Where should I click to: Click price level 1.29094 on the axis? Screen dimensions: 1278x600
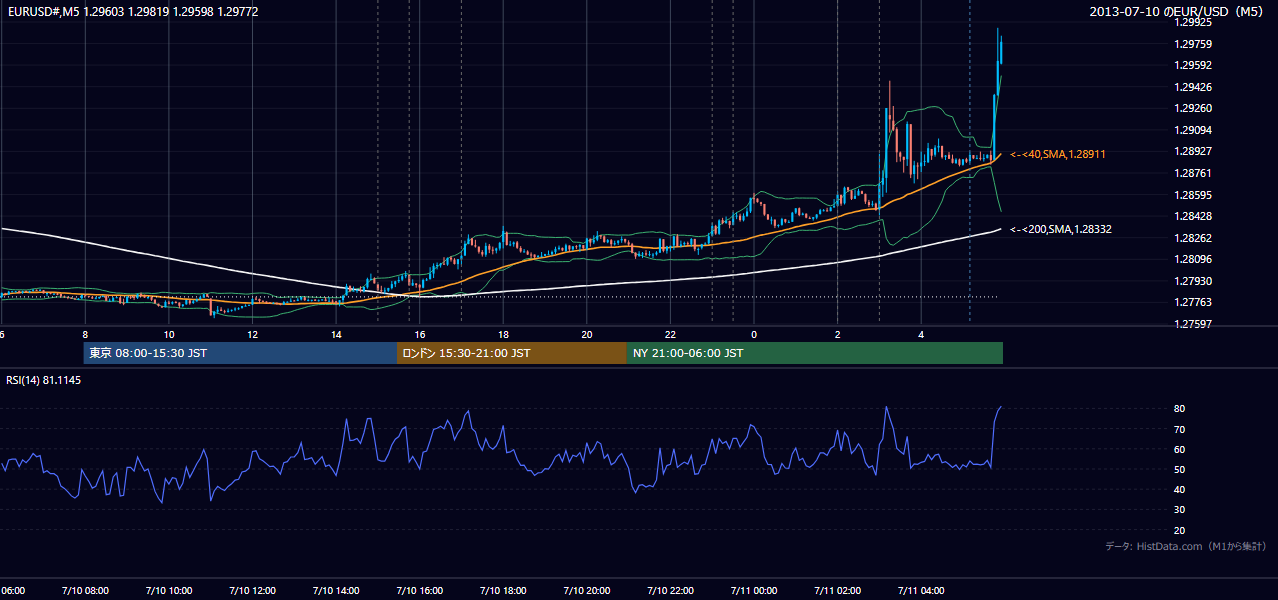[1193, 130]
